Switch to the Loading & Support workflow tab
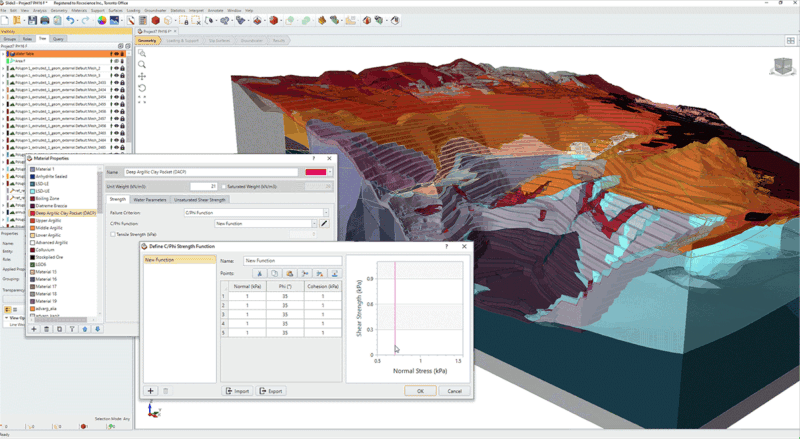The width and height of the screenshot is (800, 439). [x=182, y=40]
